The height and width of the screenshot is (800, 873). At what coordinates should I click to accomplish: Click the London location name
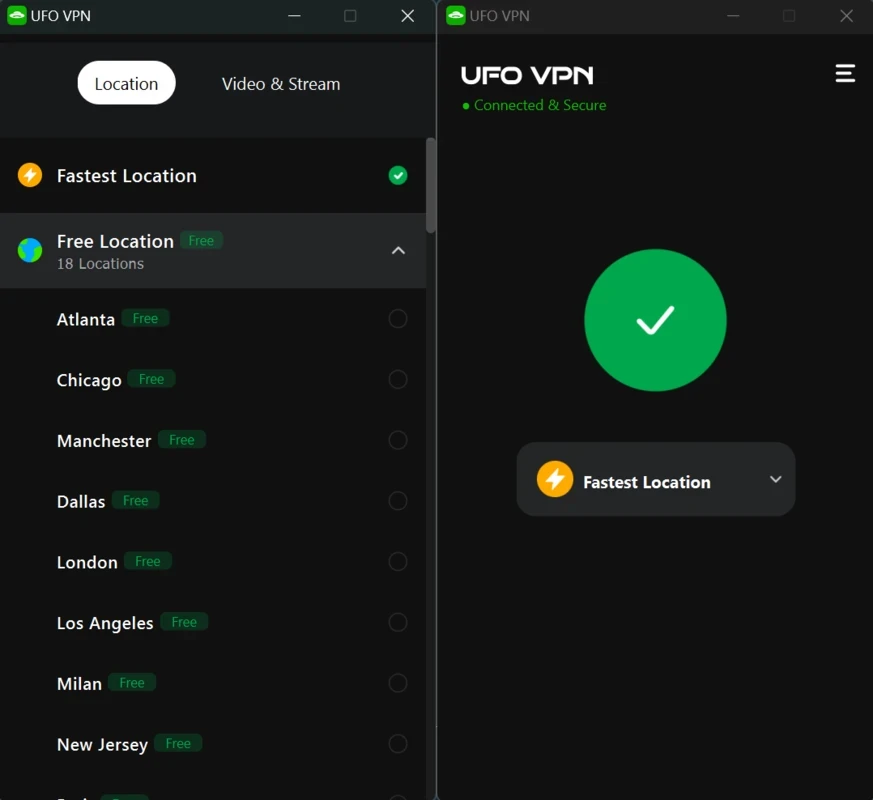coord(87,562)
